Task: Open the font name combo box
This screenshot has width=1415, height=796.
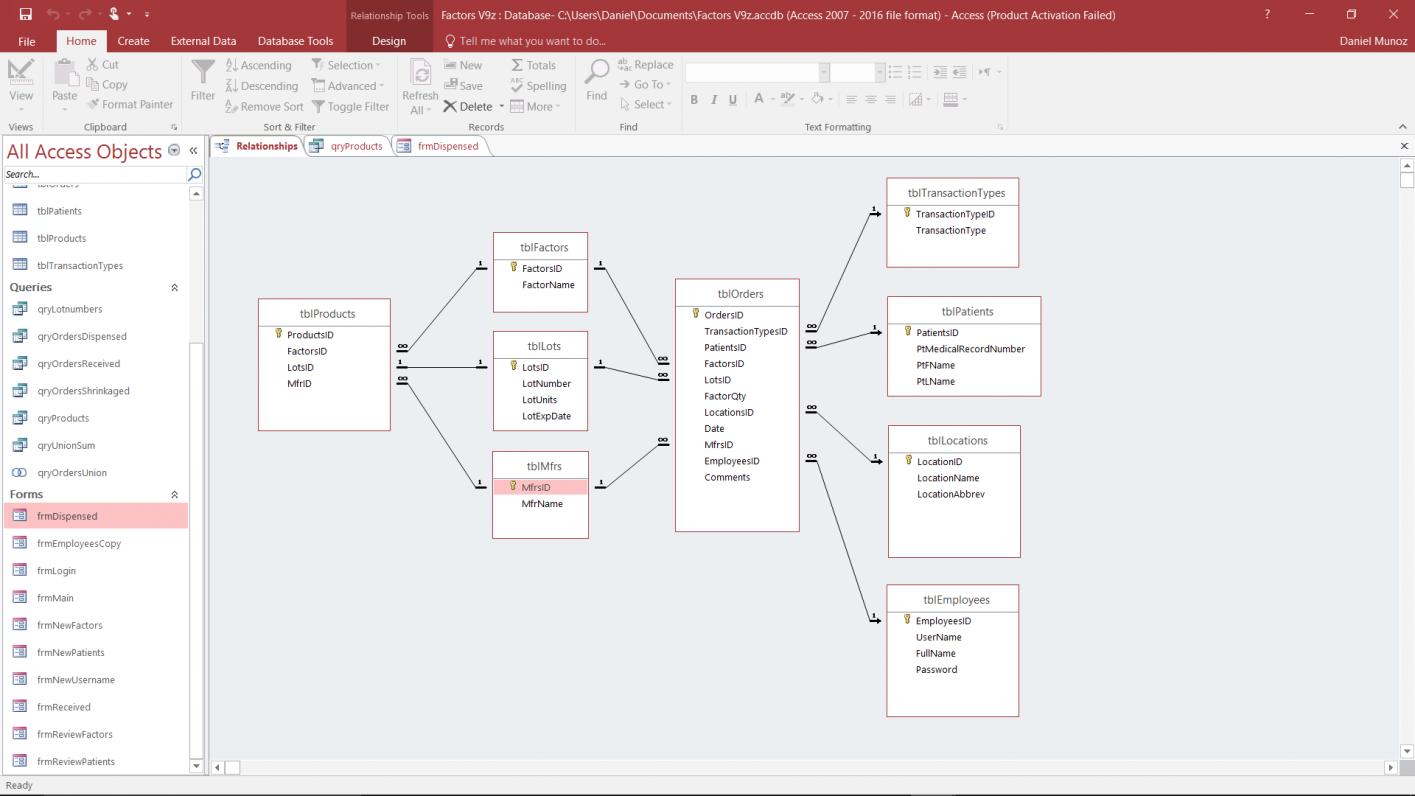Action: coord(758,72)
